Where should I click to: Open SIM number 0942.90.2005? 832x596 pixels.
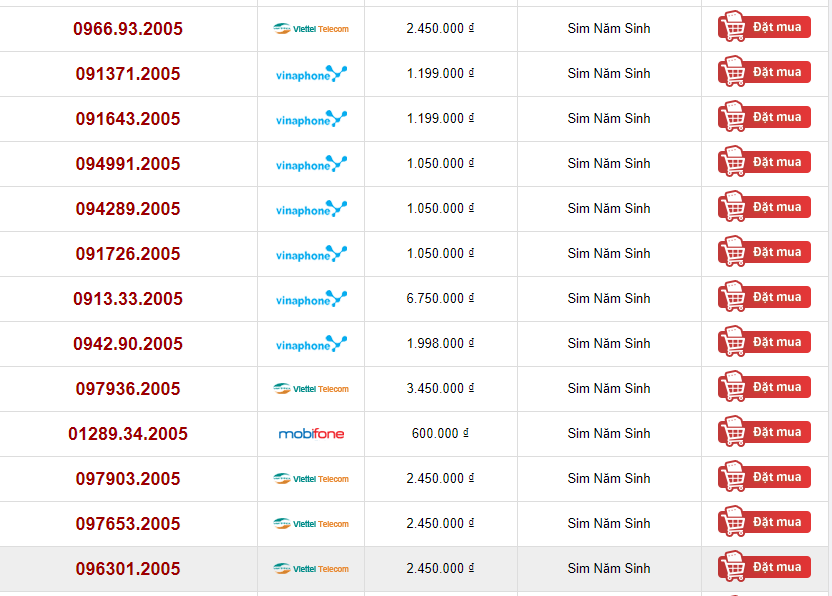coord(128,344)
